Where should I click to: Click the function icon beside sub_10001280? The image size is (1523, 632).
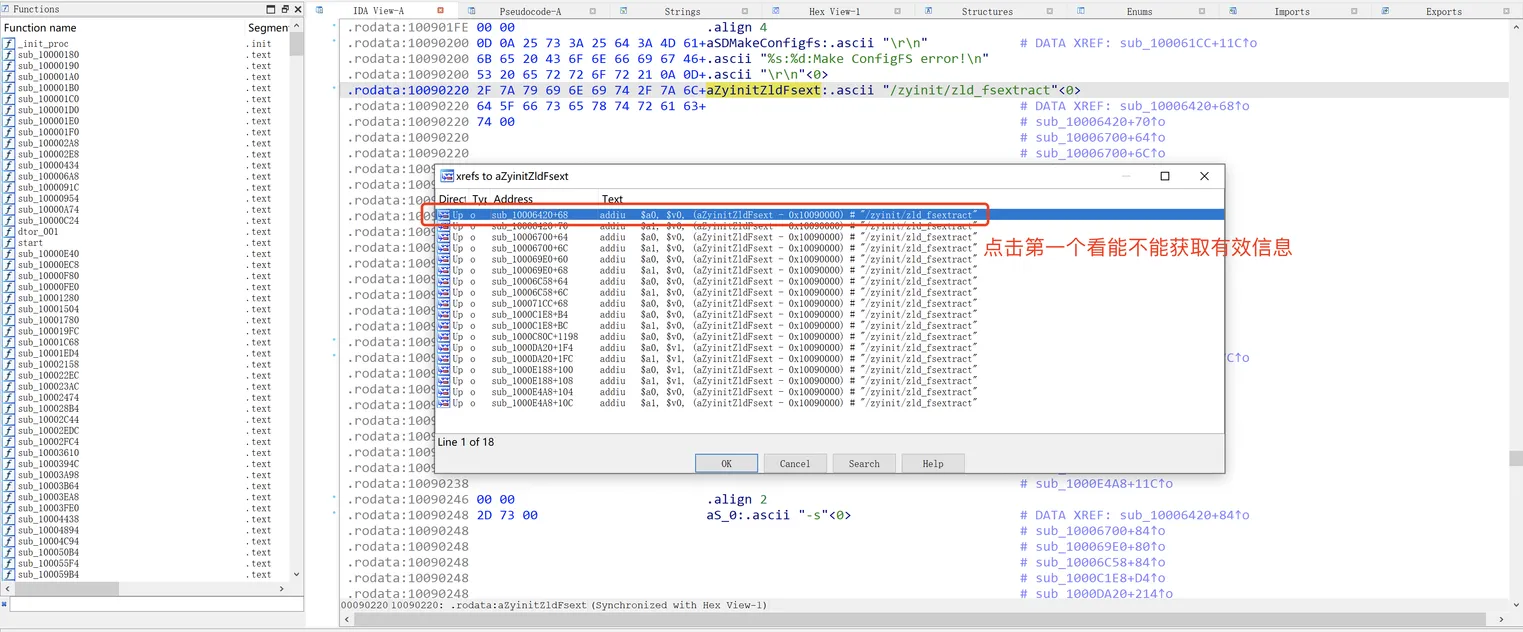pyautogui.click(x=9, y=297)
